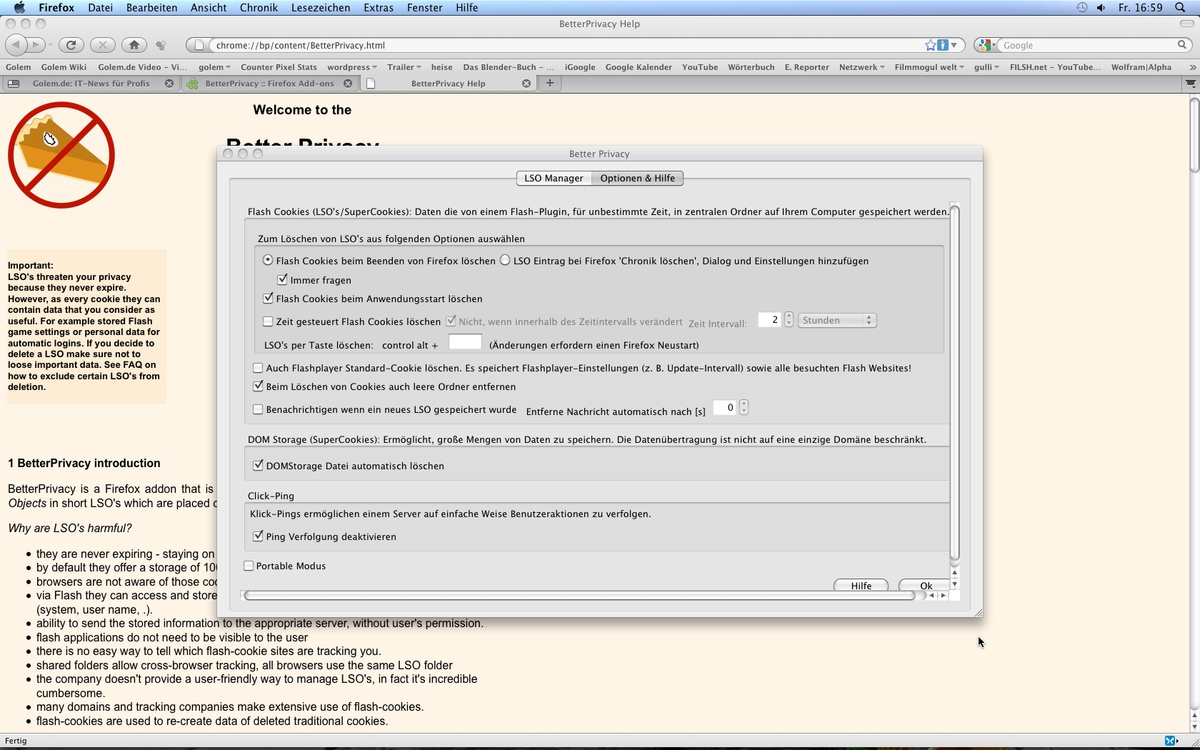Switch to the LSO Manager tab

click(553, 178)
